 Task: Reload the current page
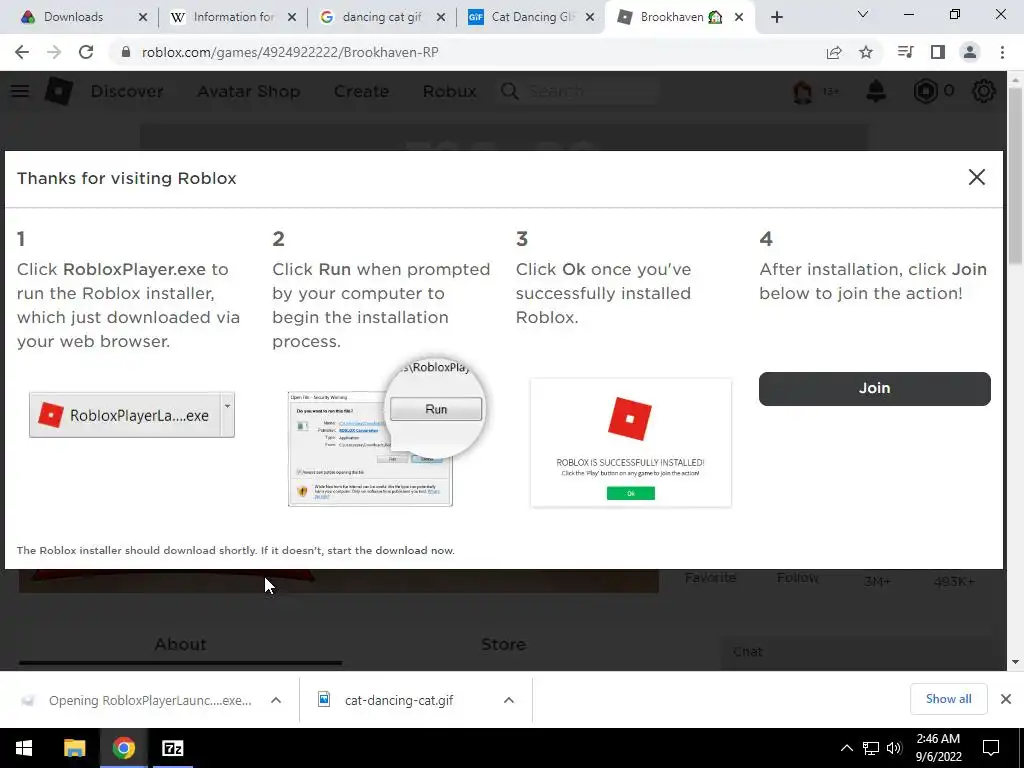(86, 52)
